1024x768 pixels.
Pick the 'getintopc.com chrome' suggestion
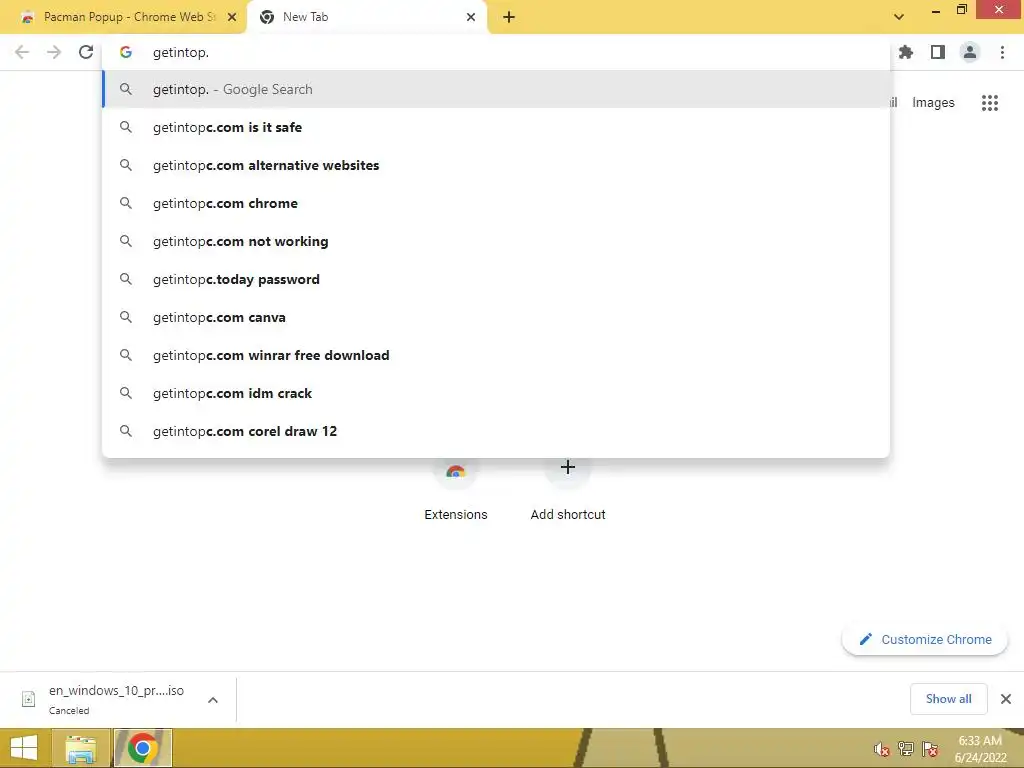pos(496,203)
